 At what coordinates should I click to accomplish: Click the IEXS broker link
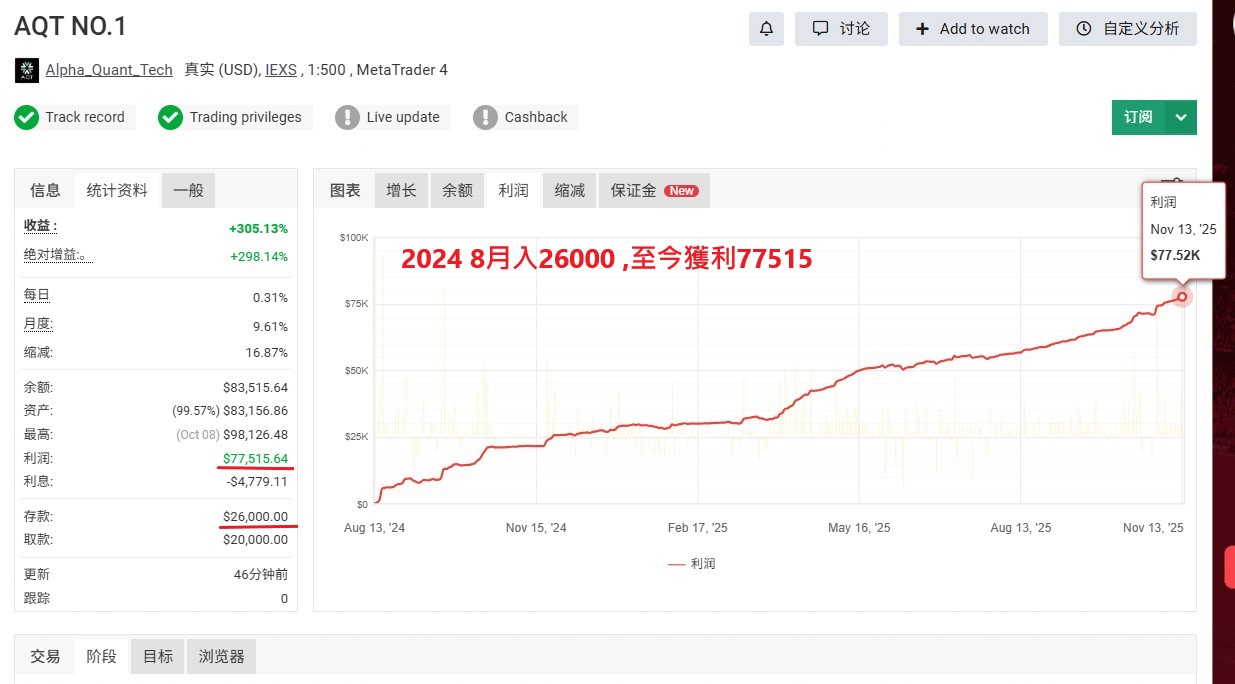(x=282, y=70)
